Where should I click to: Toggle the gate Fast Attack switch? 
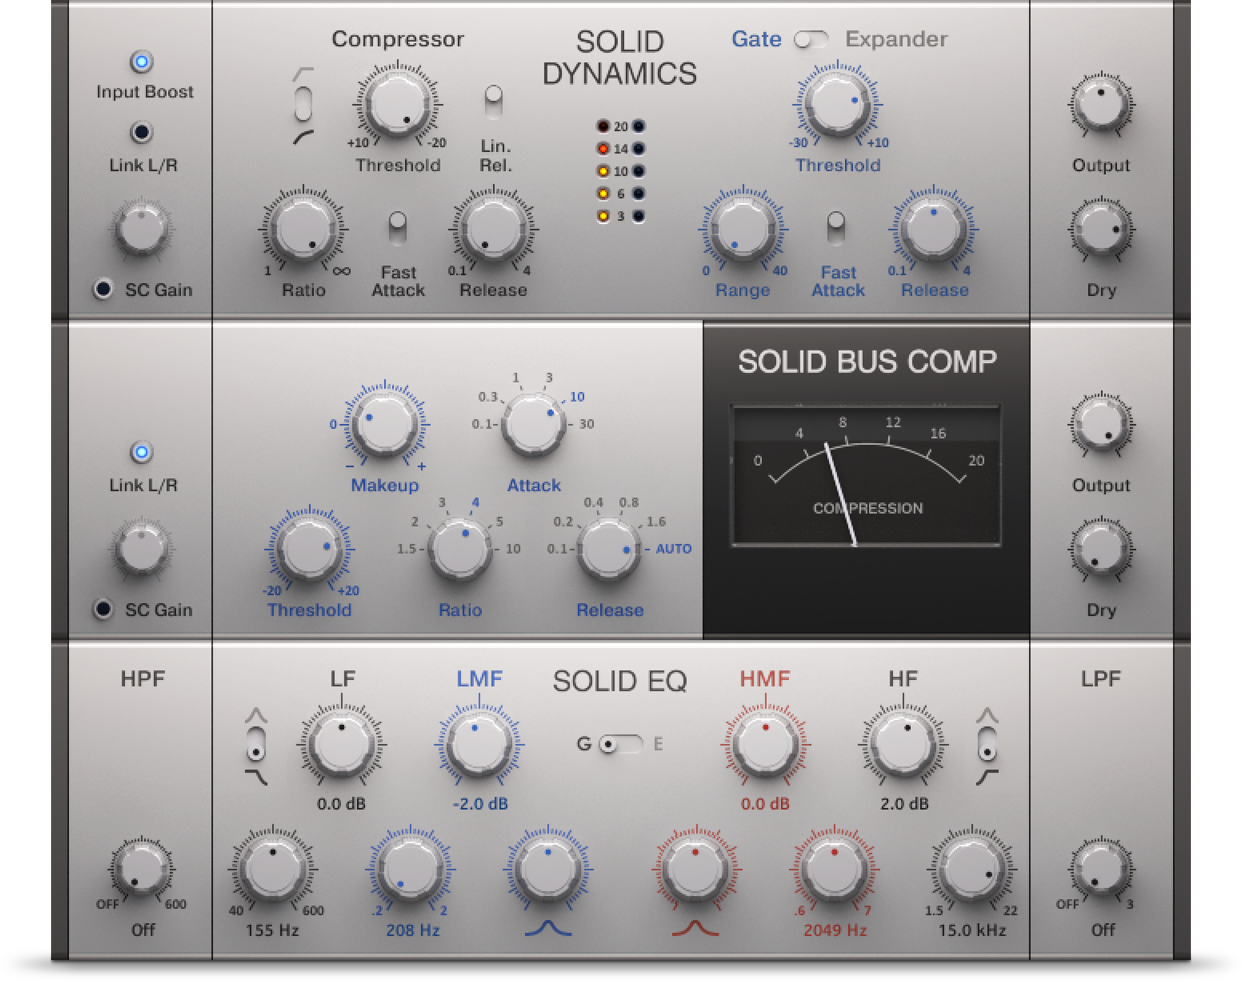pos(836,228)
